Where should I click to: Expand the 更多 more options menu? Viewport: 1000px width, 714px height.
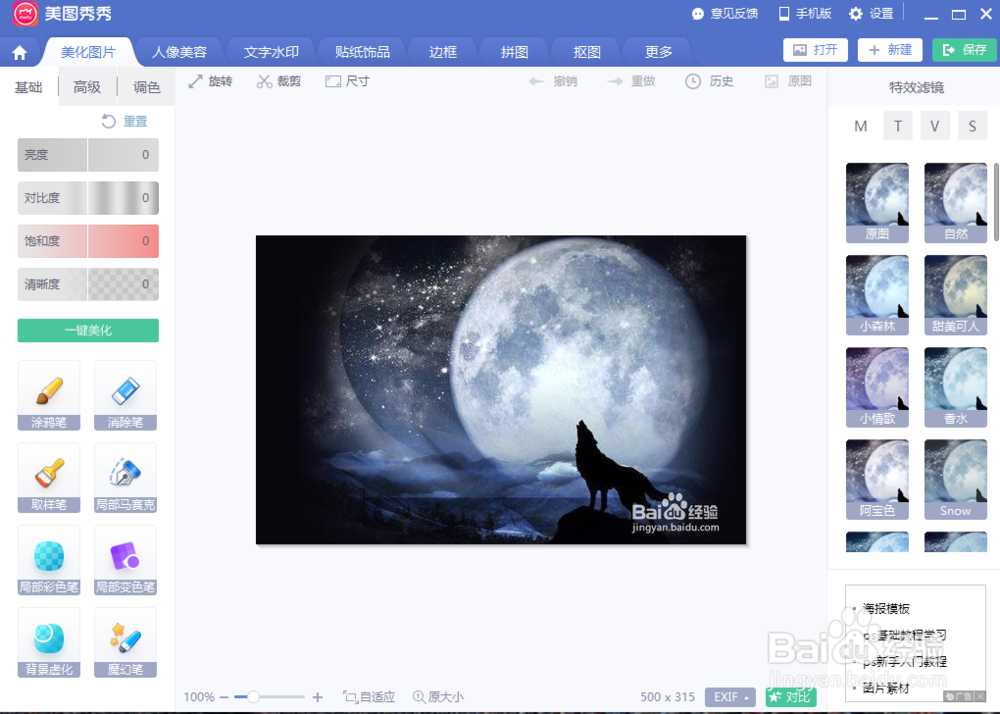658,49
